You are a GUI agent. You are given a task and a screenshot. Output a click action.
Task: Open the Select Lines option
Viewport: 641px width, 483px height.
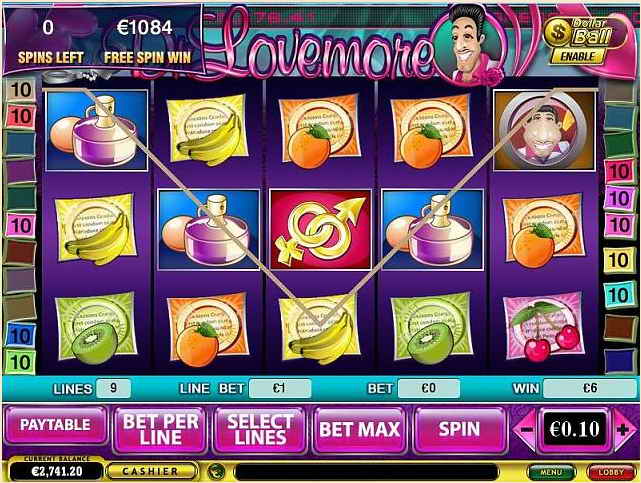tap(260, 430)
